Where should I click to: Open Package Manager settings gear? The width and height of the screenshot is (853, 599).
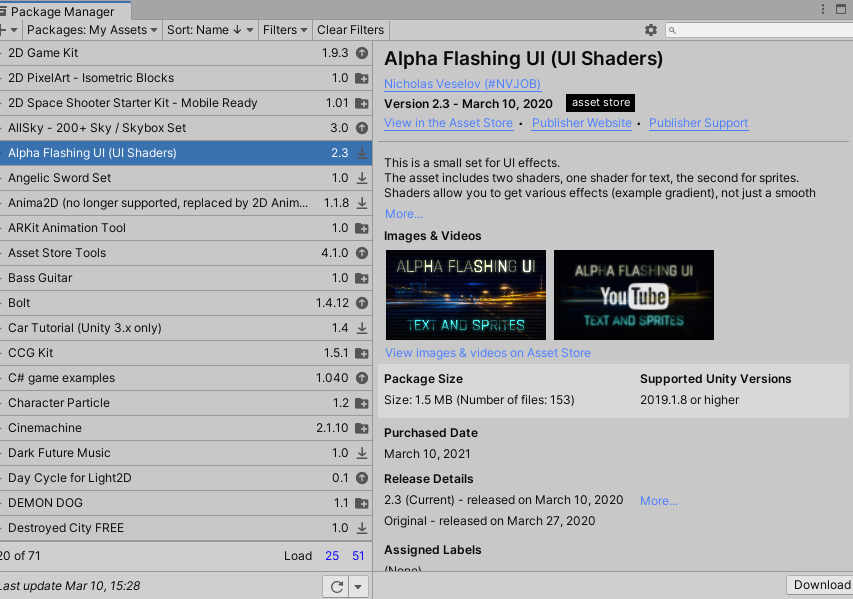pos(651,30)
